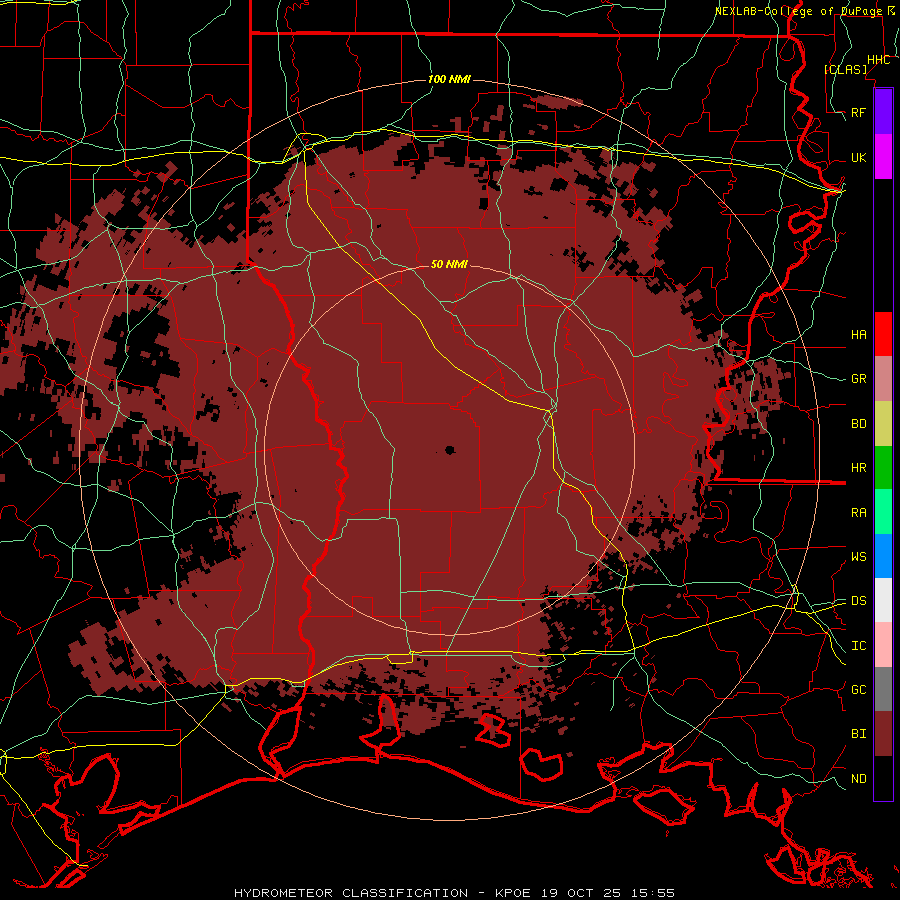Screen dimensions: 900x900
Task: Click the UK legend label
Action: 858,157
